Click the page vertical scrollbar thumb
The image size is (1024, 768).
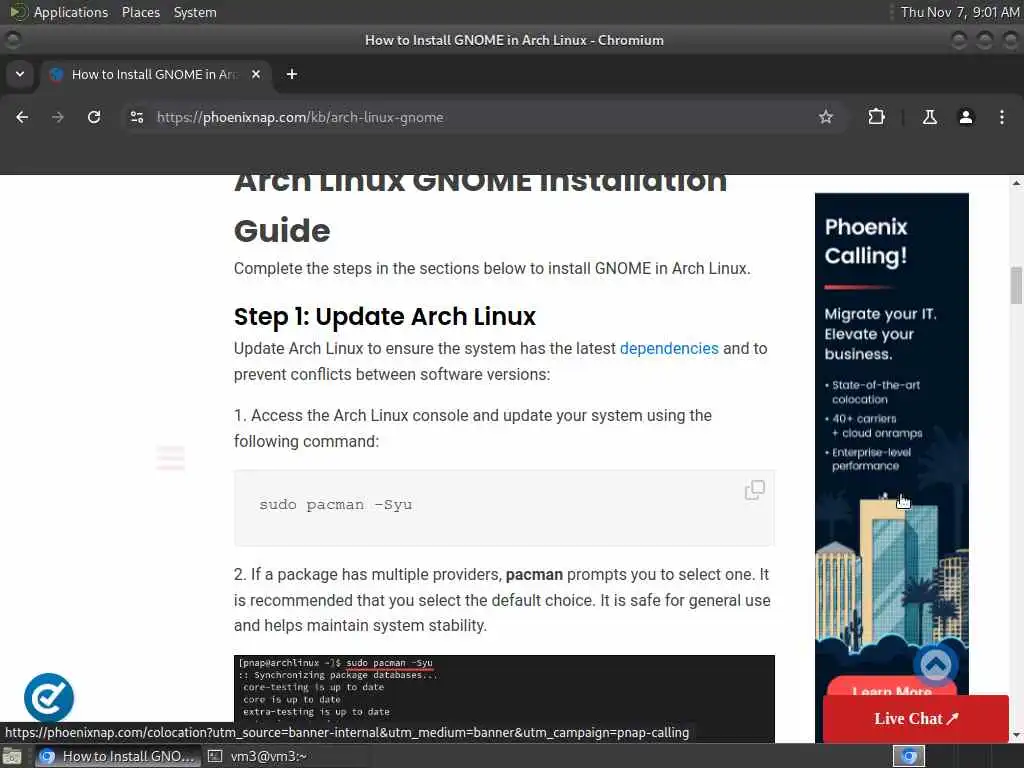(1016, 285)
